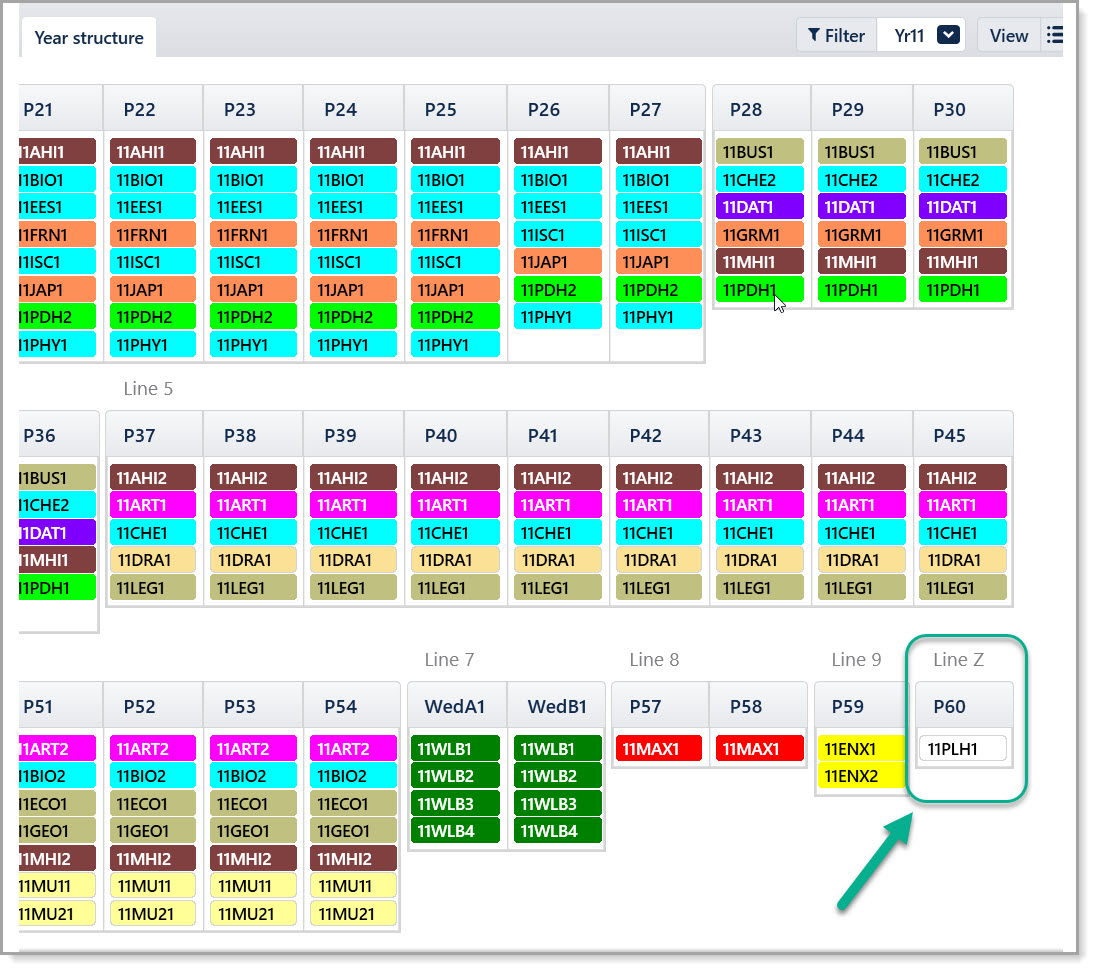Click 11PDH2 class in column P22
The image size is (1095, 971).
point(153,317)
